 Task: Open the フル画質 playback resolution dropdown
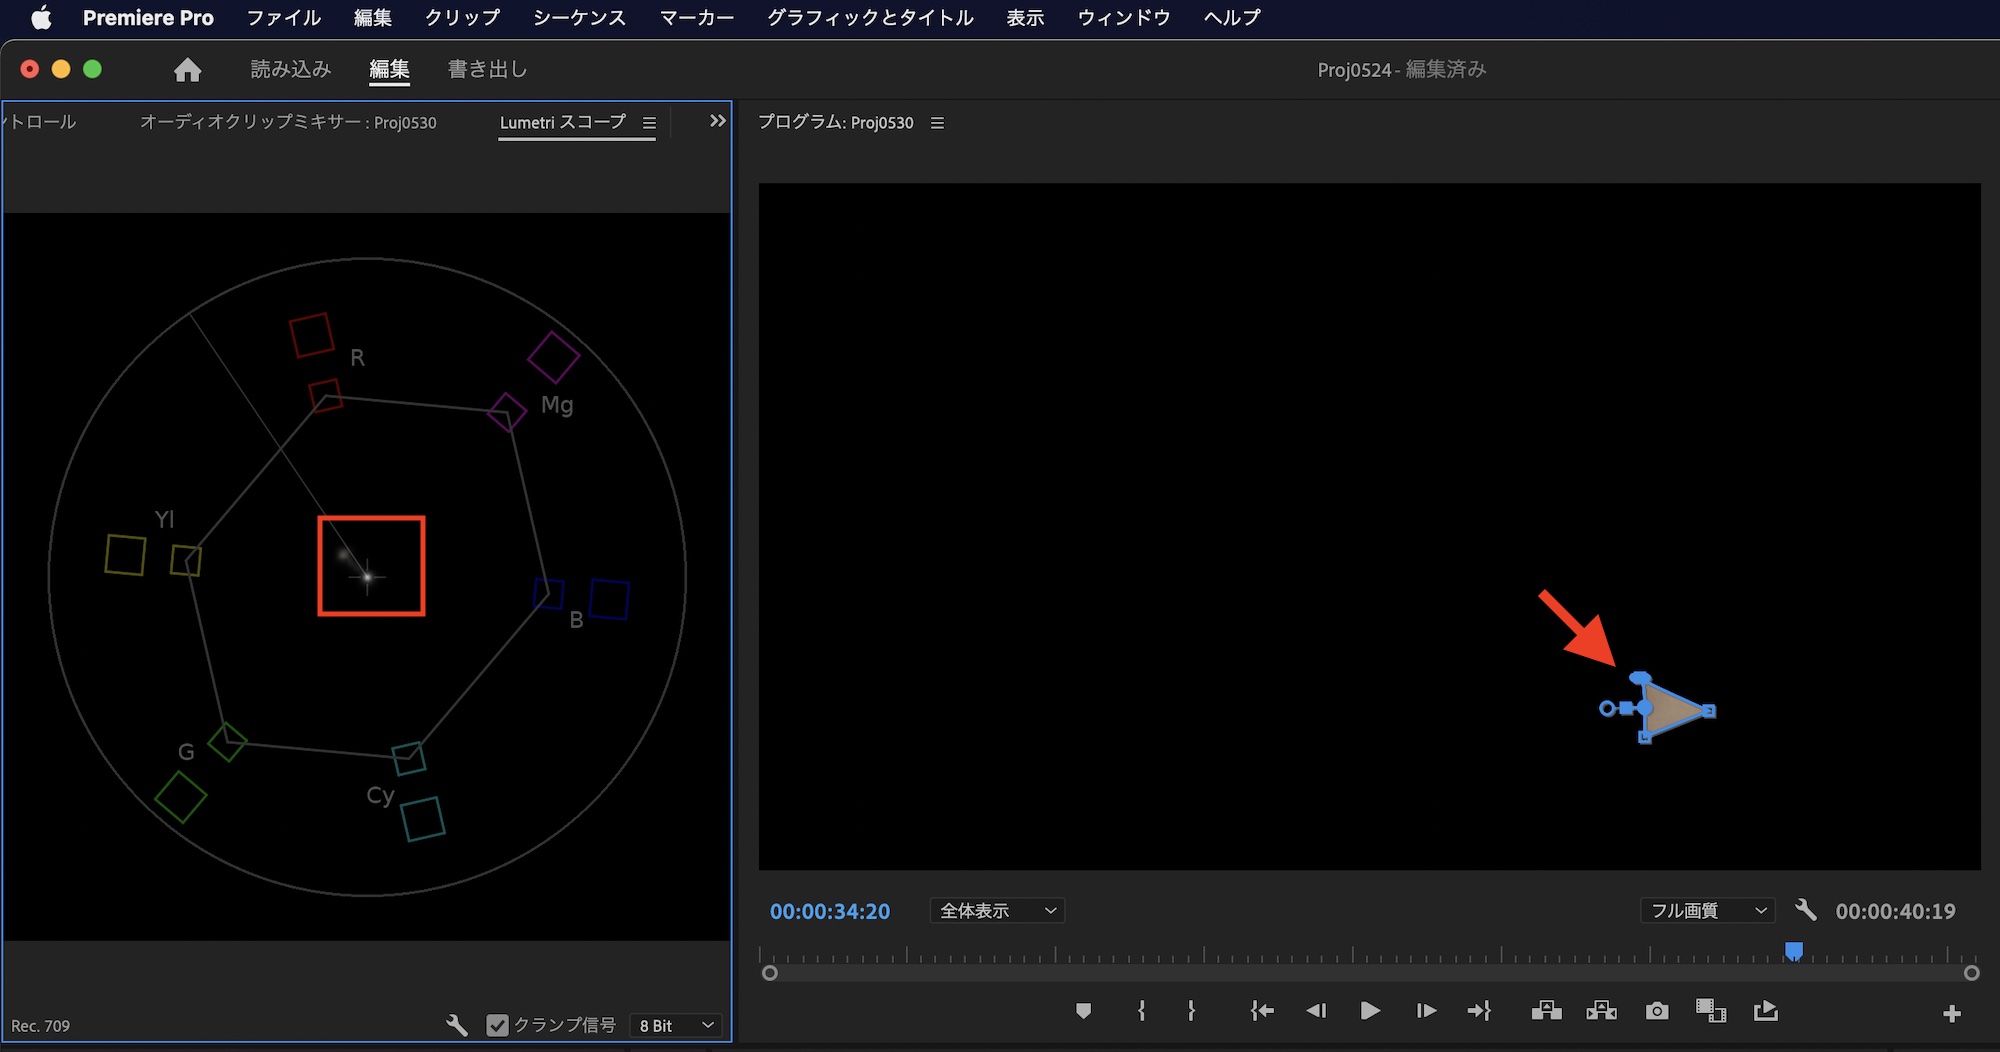[1707, 911]
